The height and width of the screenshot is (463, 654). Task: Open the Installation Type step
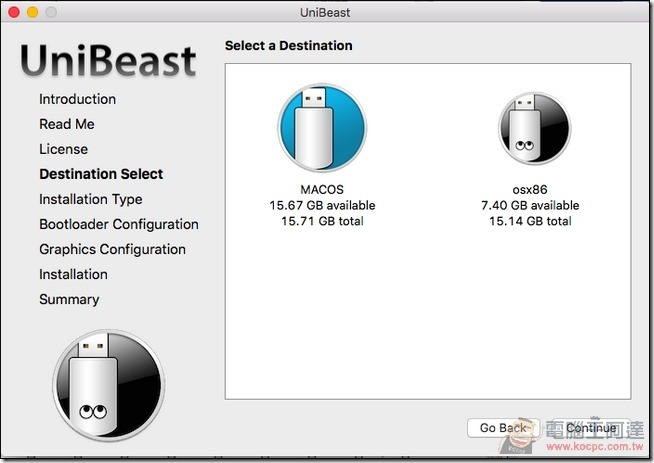pyautogui.click(x=90, y=199)
